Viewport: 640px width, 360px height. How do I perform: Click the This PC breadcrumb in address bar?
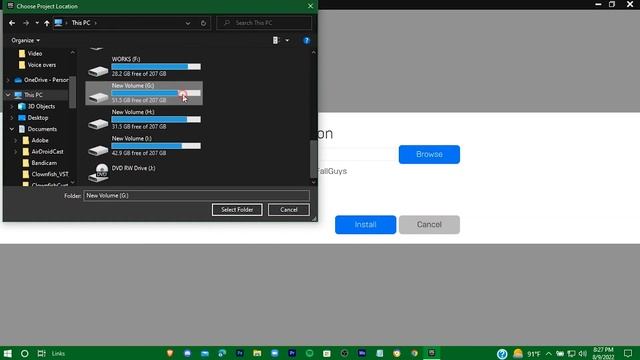click(81, 23)
